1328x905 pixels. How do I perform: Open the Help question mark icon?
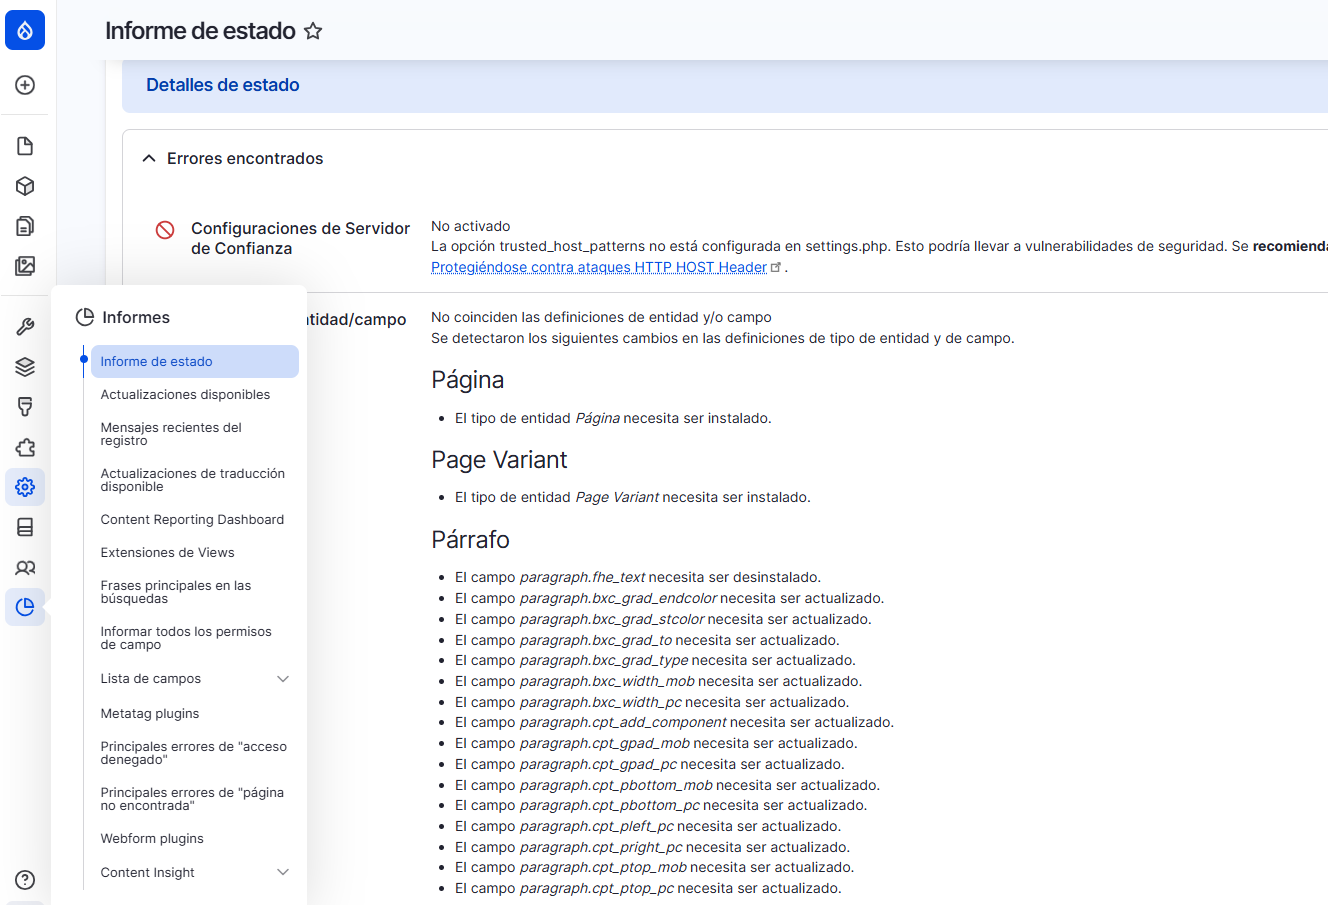click(x=23, y=880)
